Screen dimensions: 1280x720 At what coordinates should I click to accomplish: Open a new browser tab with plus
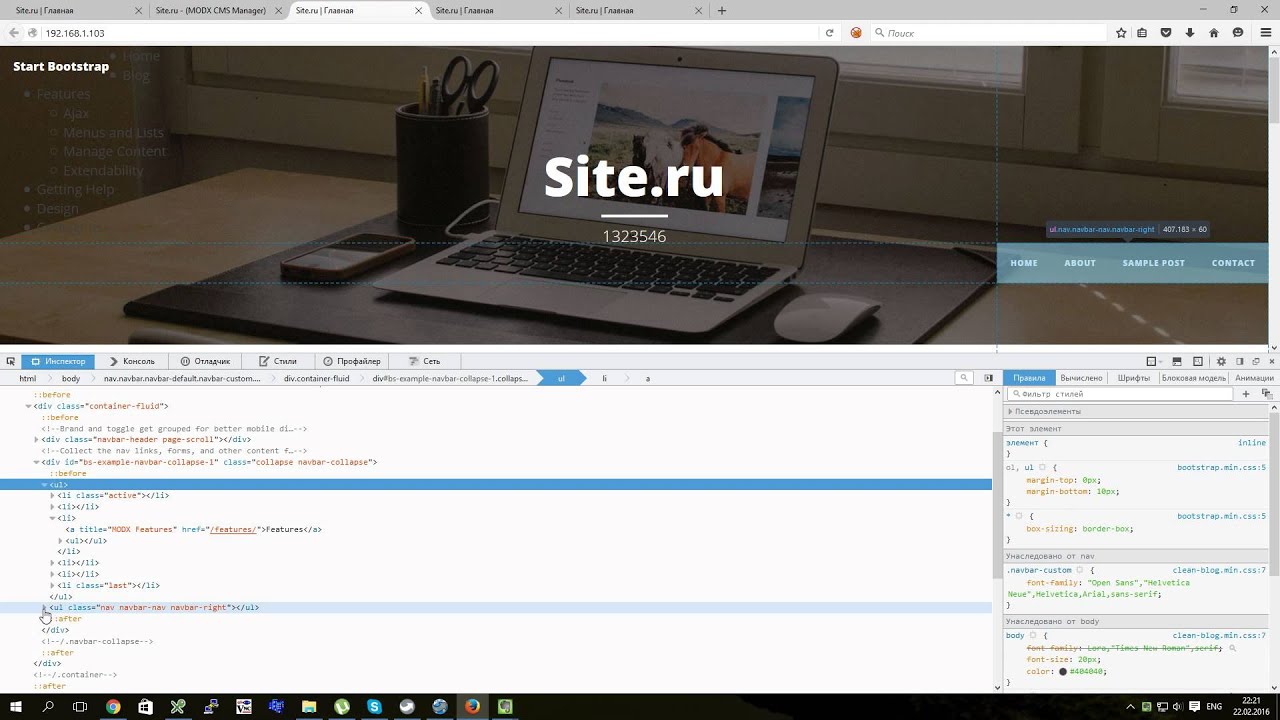(722, 11)
